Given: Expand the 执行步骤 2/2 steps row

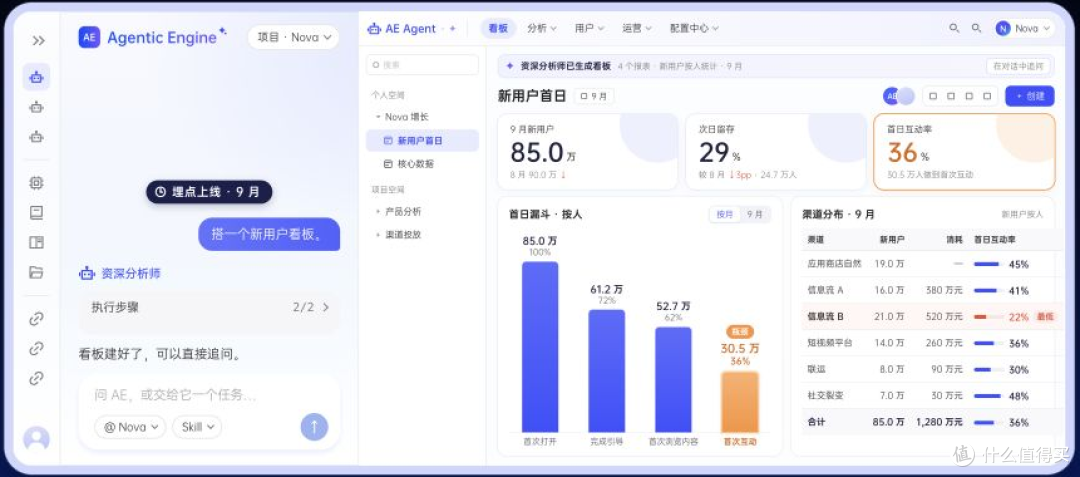Looking at the screenshot, I should (210, 307).
